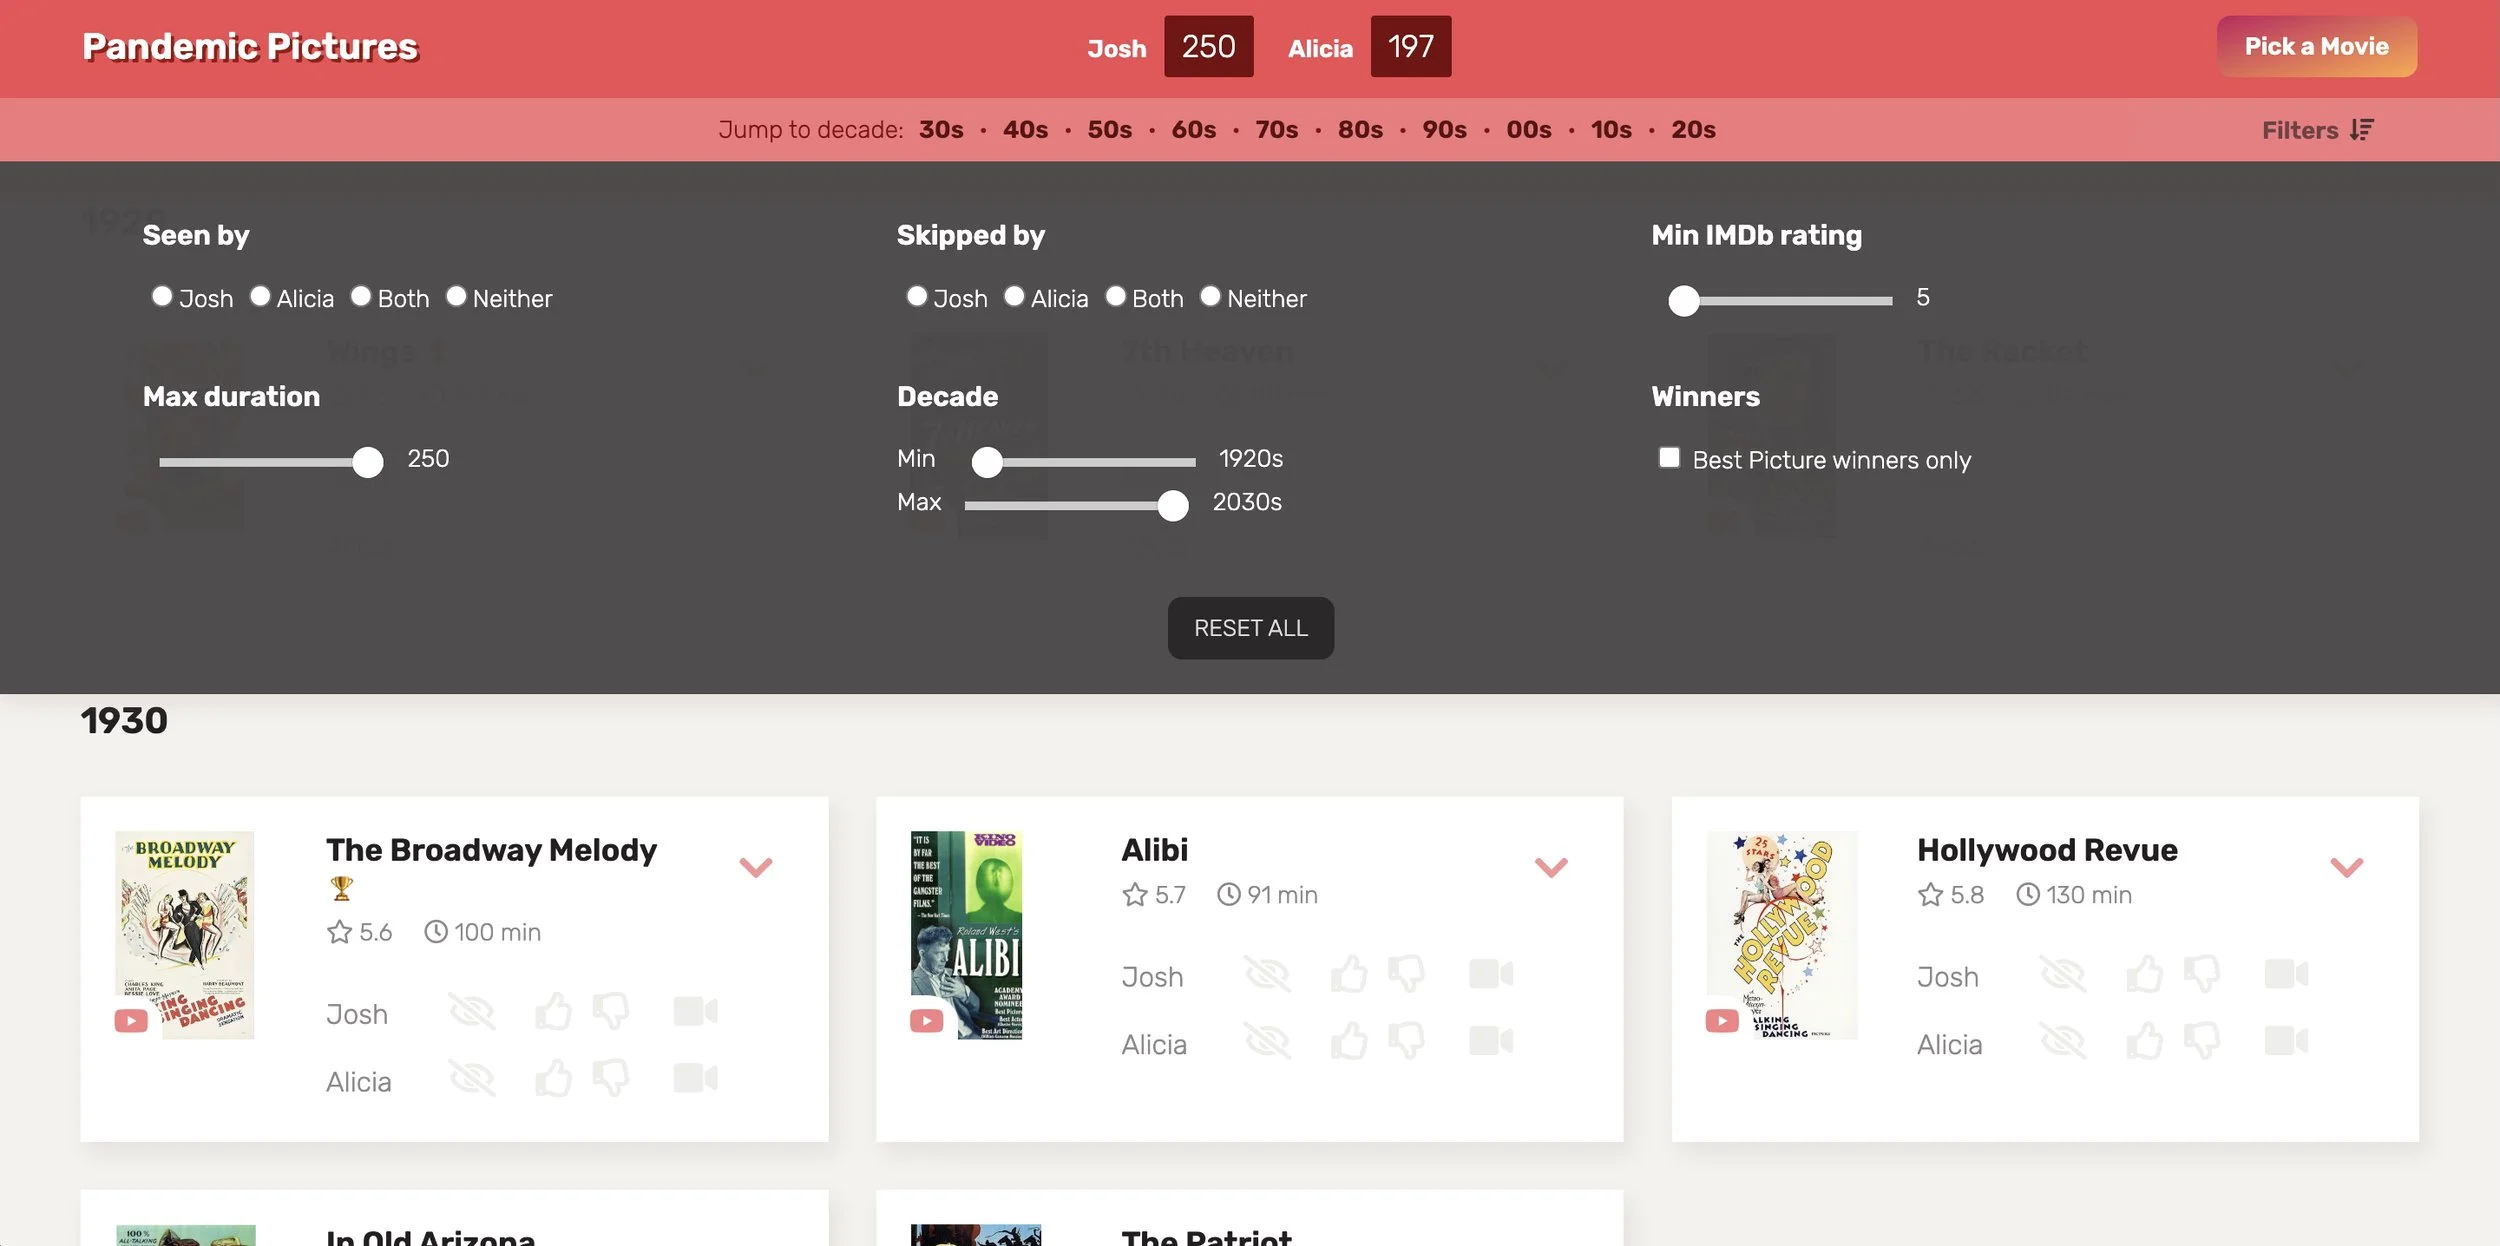Viewport: 2500px width, 1246px height.
Task: Click Josh's thumbs down for Alibi
Action: pyautogui.click(x=1406, y=974)
